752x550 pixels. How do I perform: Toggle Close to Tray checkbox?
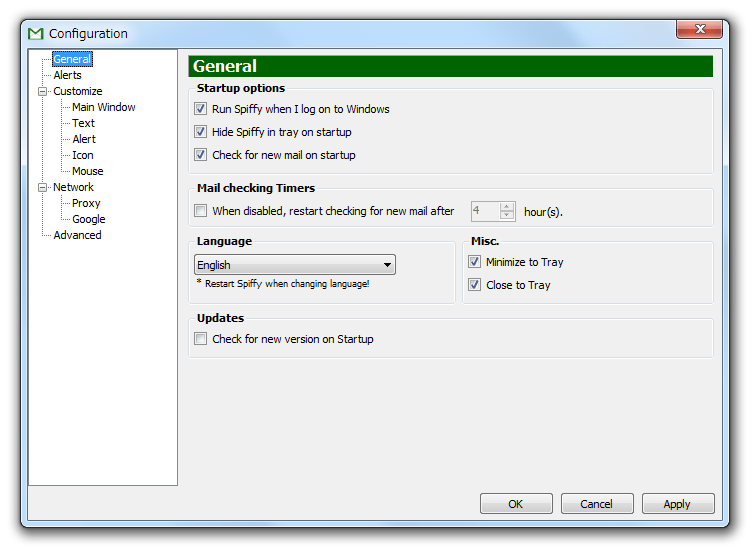474,285
